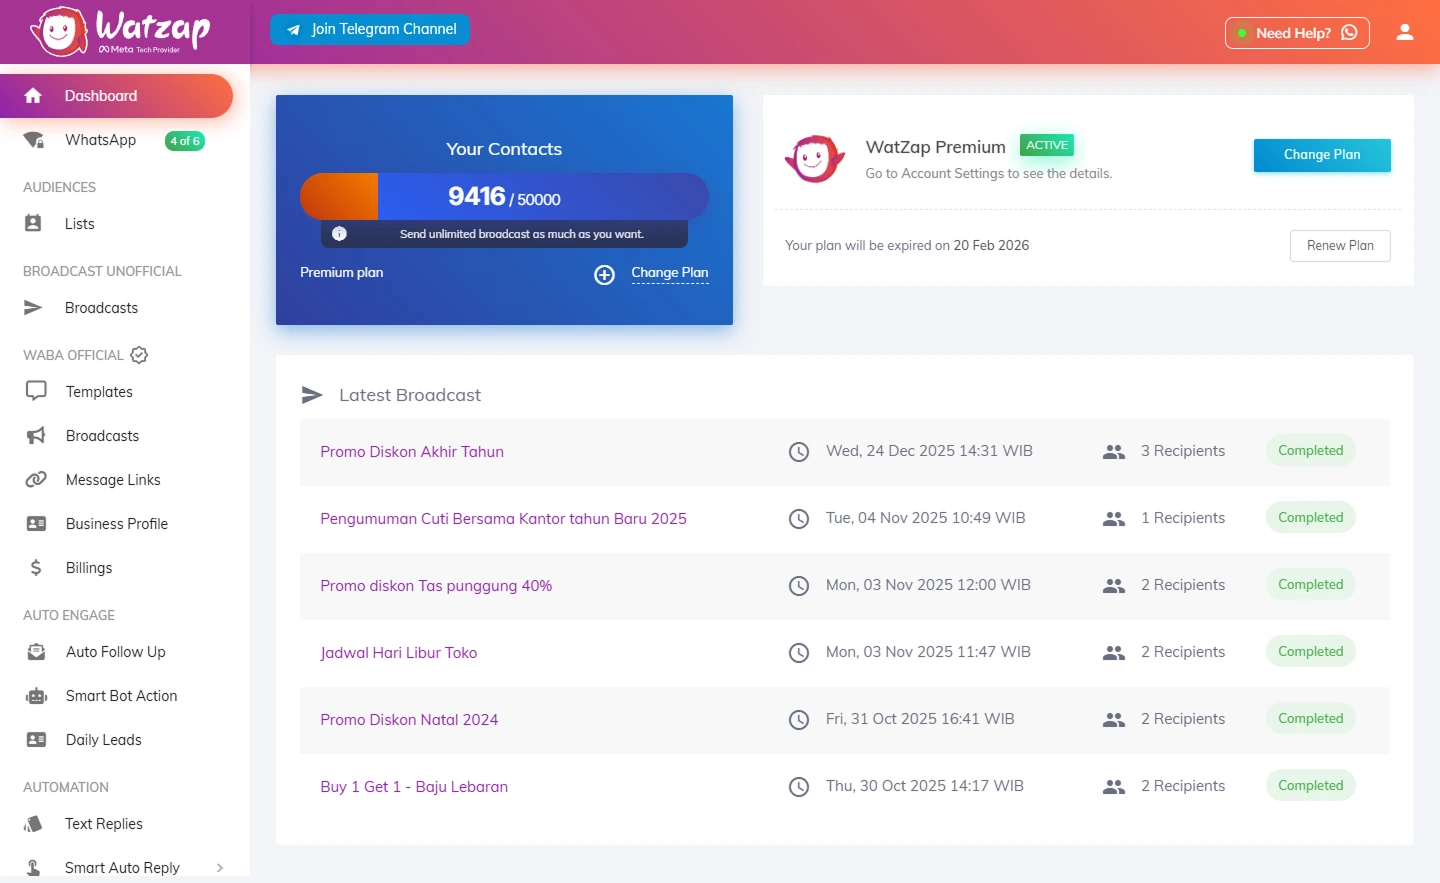Click the 3 Recipients text
The image size is (1440, 883).
[x=1183, y=451]
